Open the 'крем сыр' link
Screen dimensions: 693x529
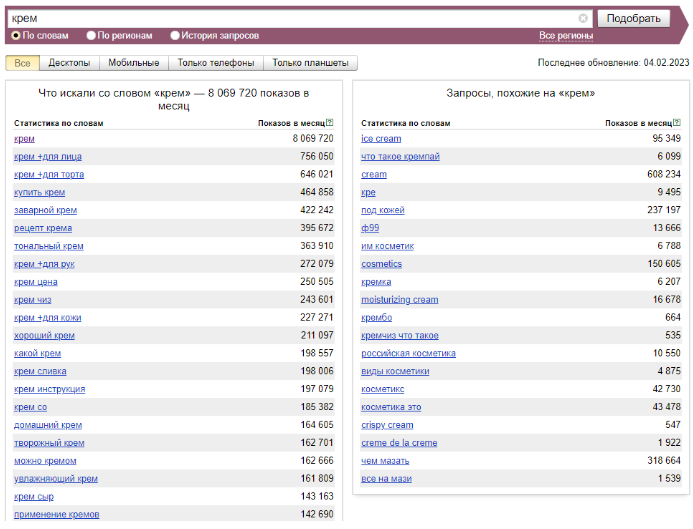click(34, 497)
